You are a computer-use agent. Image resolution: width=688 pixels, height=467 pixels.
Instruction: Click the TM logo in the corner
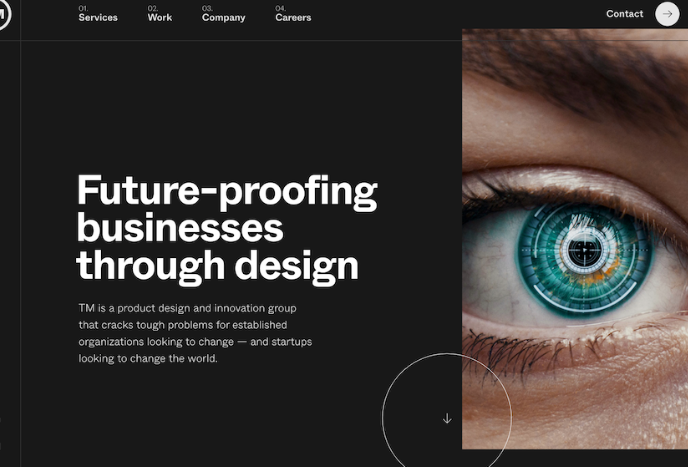pos(4,14)
